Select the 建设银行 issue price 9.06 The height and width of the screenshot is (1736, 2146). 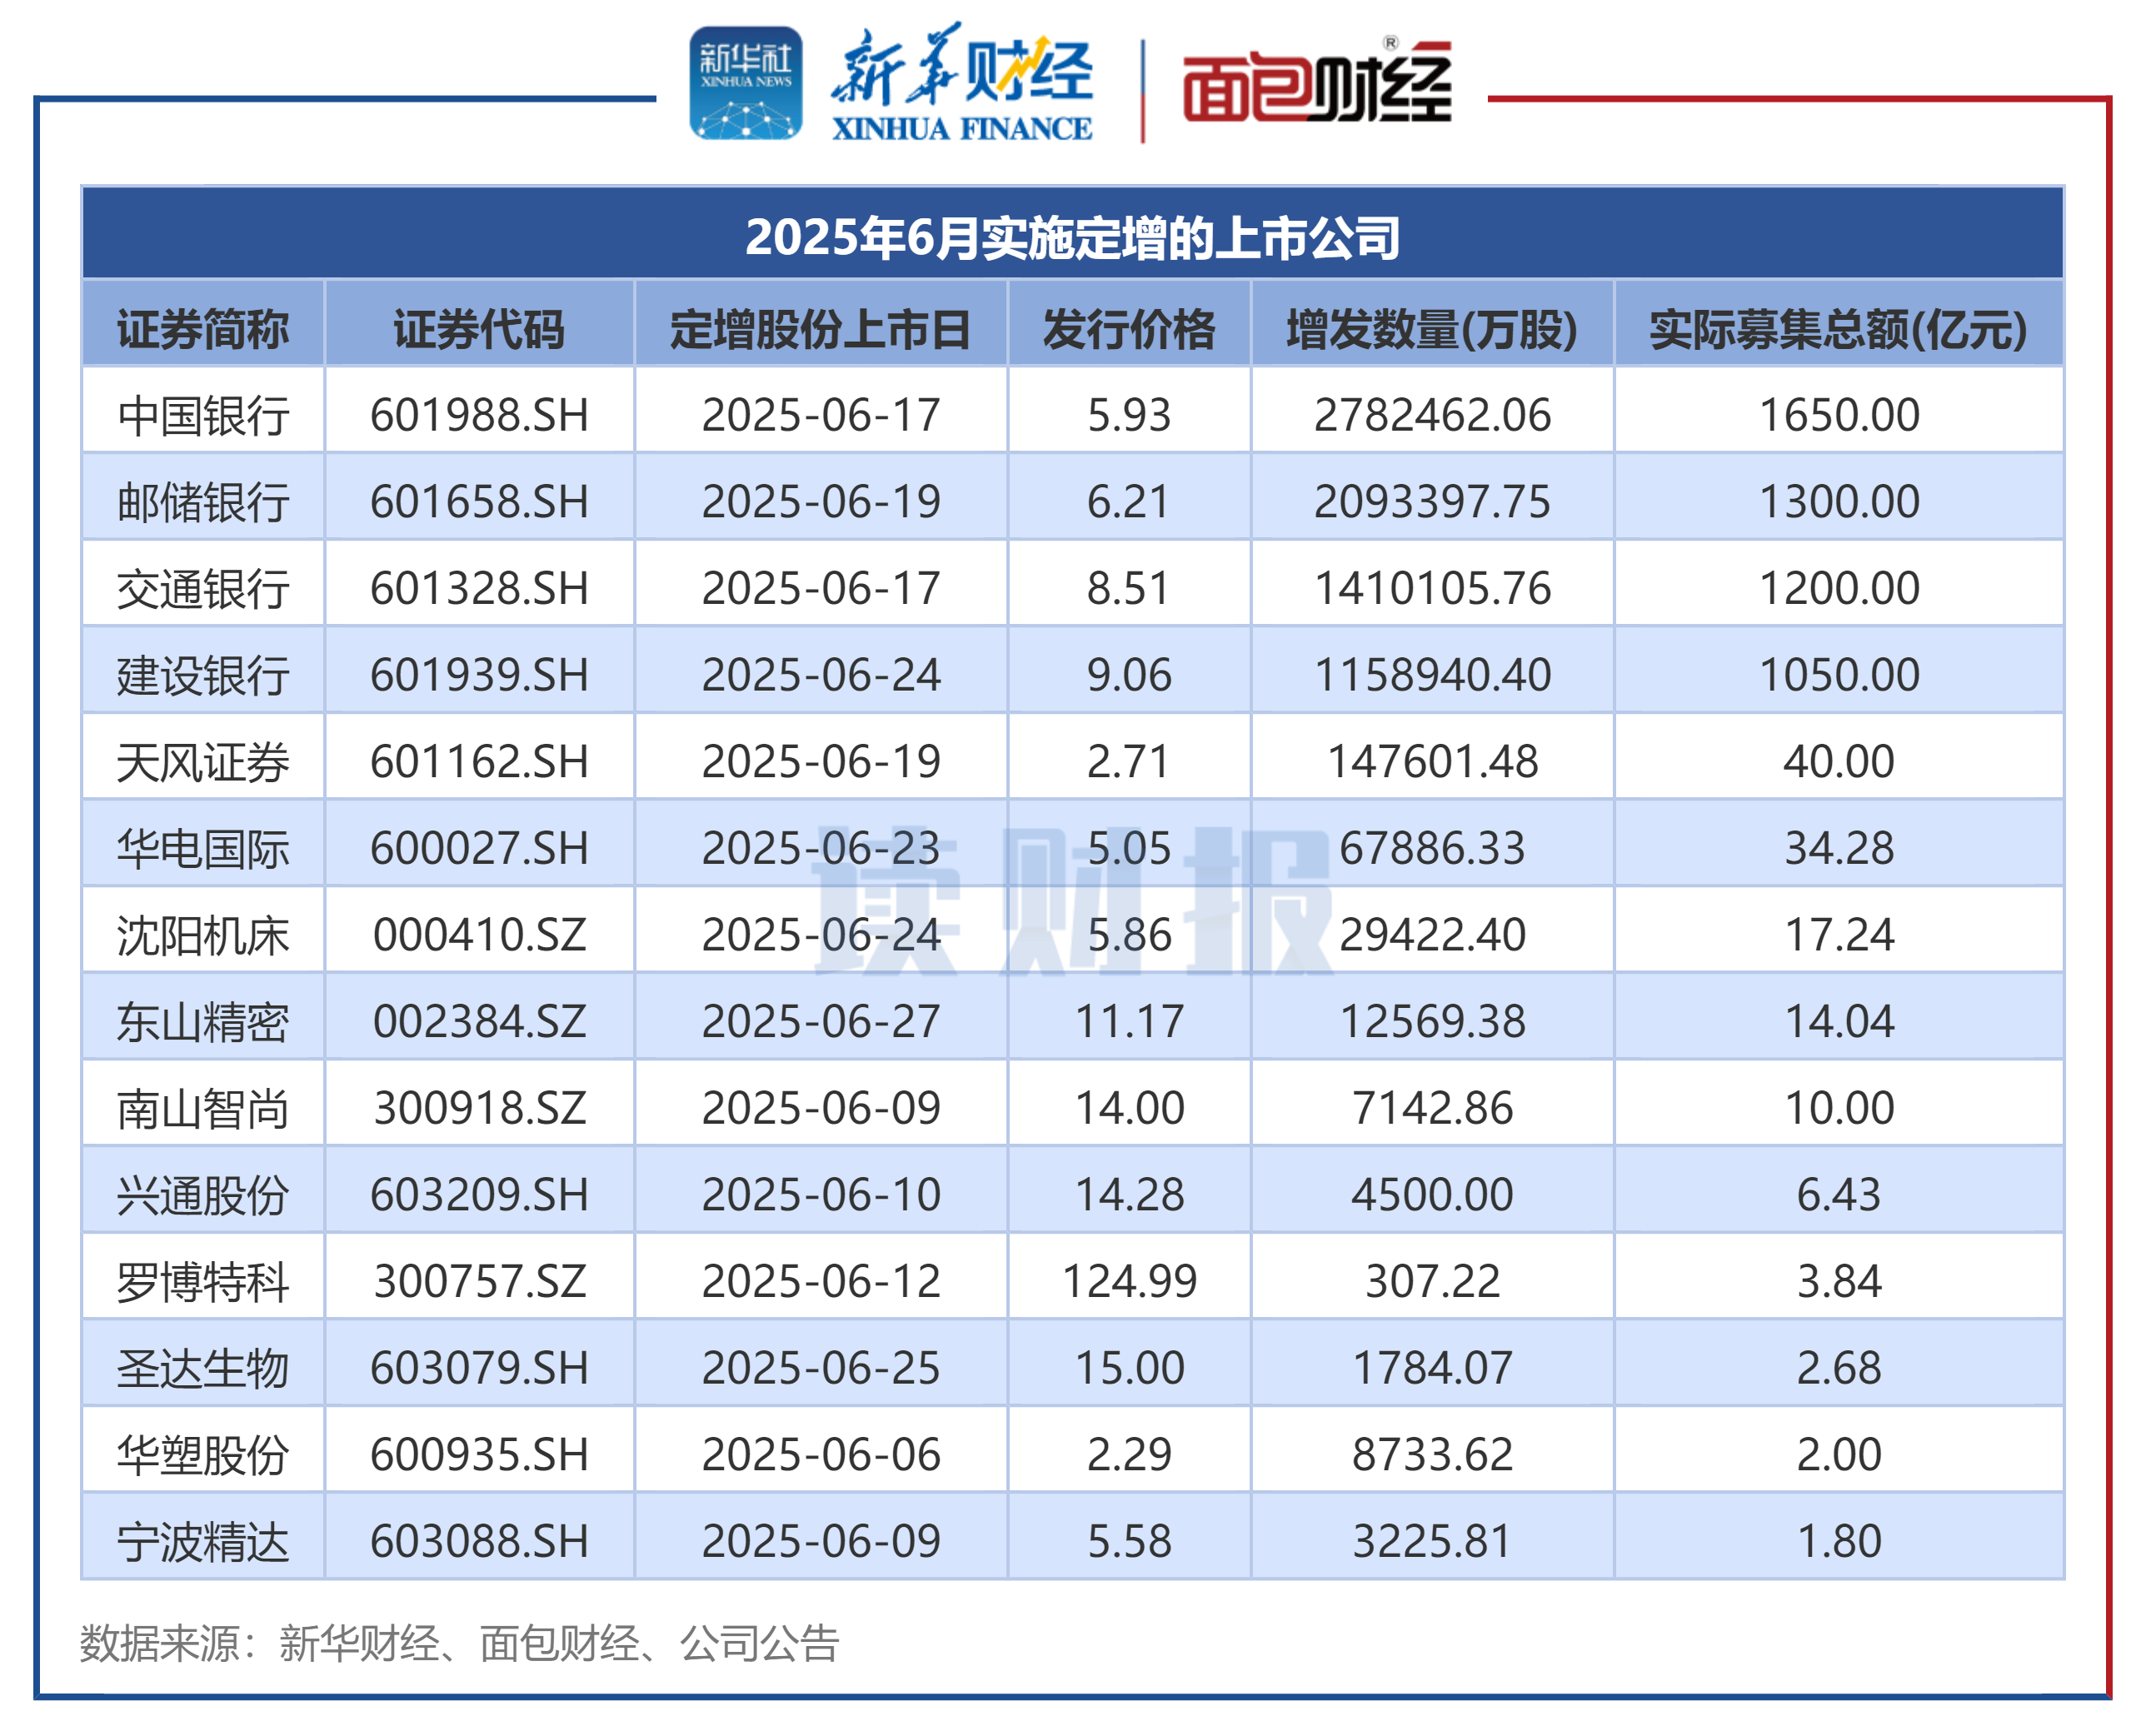point(1129,675)
